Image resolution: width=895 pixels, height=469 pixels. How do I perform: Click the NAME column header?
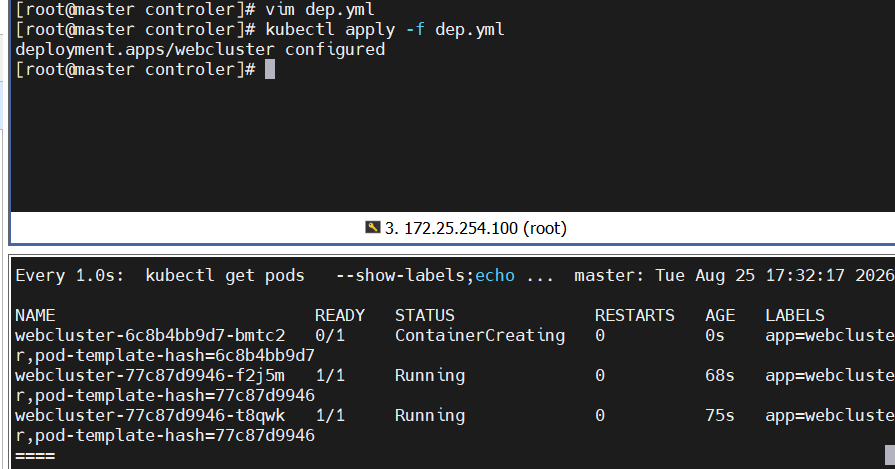(35, 316)
